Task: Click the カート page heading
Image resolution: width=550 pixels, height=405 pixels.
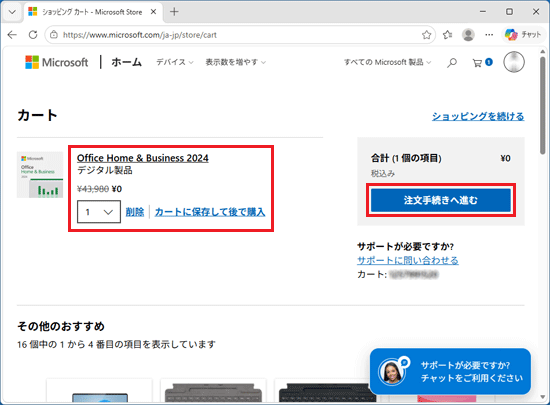Action: pyautogui.click(x=37, y=115)
